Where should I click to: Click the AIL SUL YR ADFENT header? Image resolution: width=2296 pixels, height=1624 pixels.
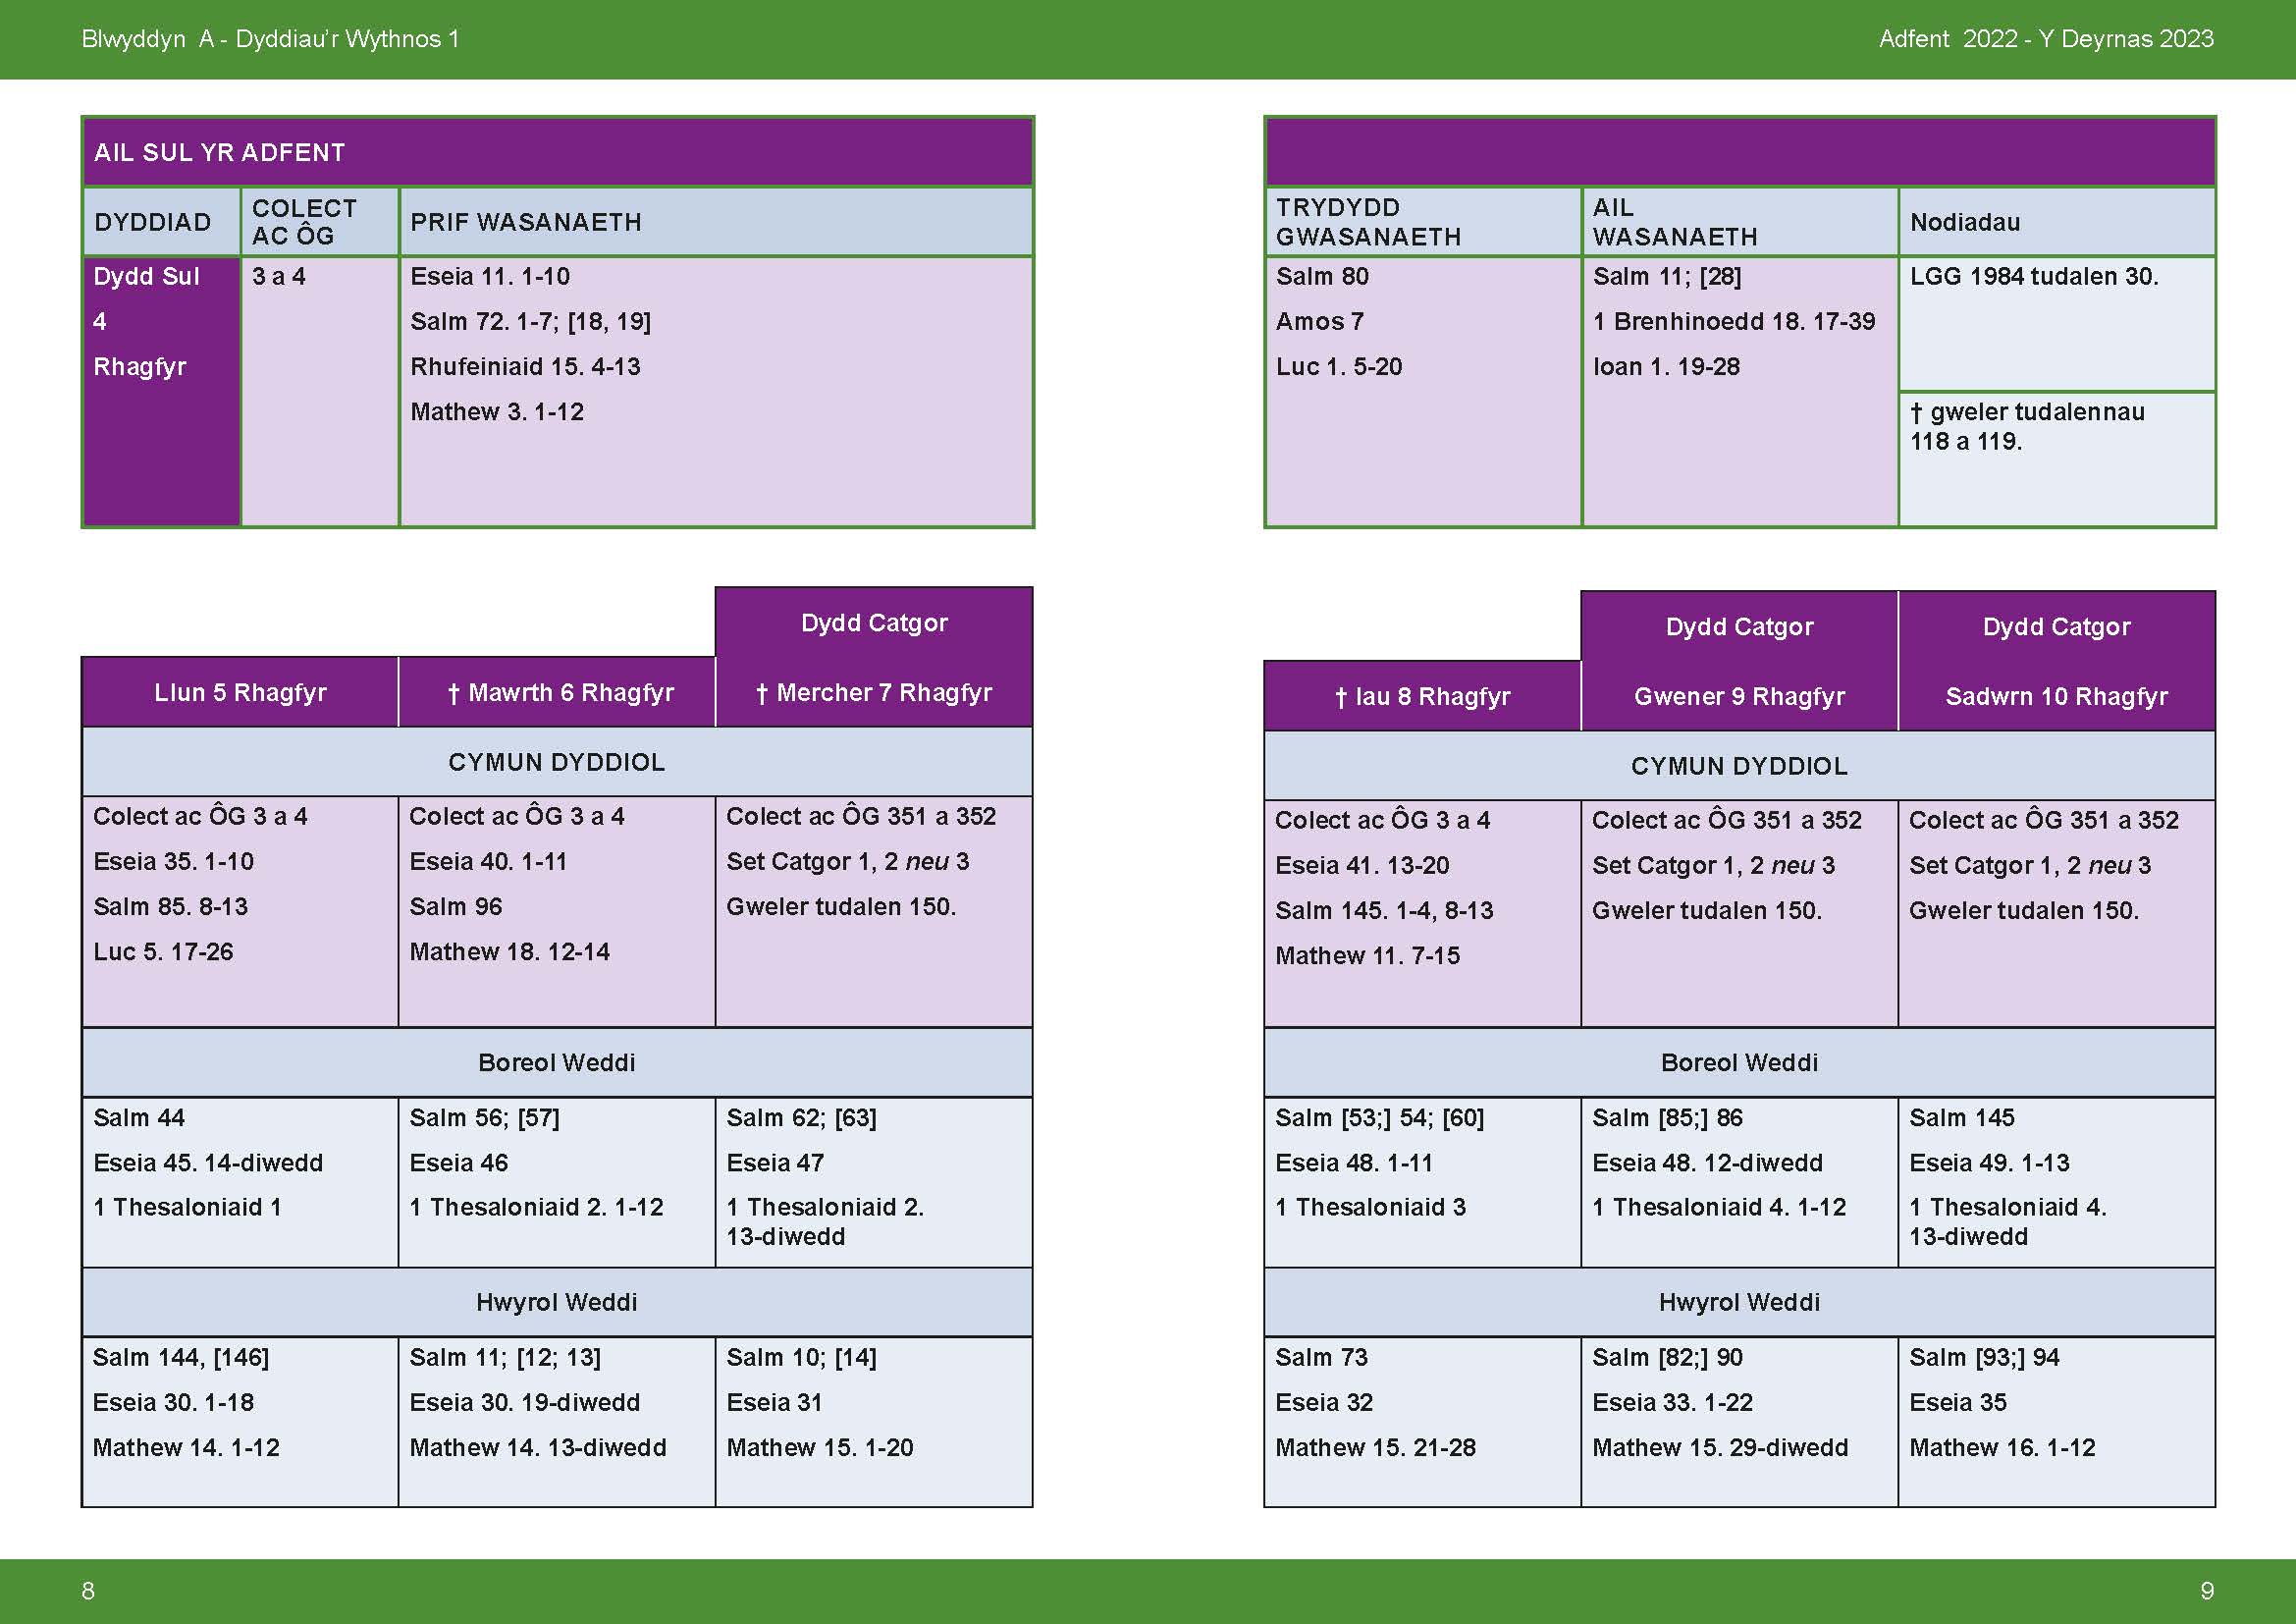pyautogui.click(x=220, y=152)
